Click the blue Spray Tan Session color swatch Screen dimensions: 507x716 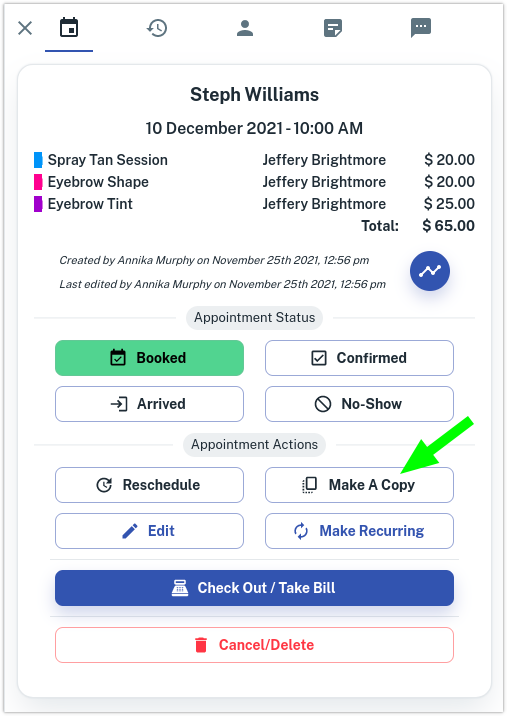click(38, 160)
